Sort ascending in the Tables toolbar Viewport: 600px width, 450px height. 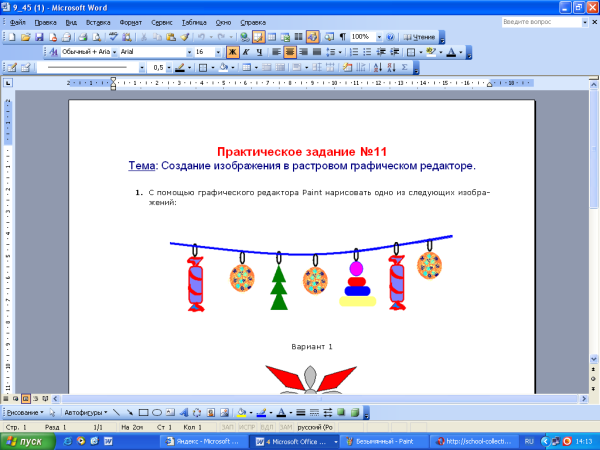coord(378,68)
